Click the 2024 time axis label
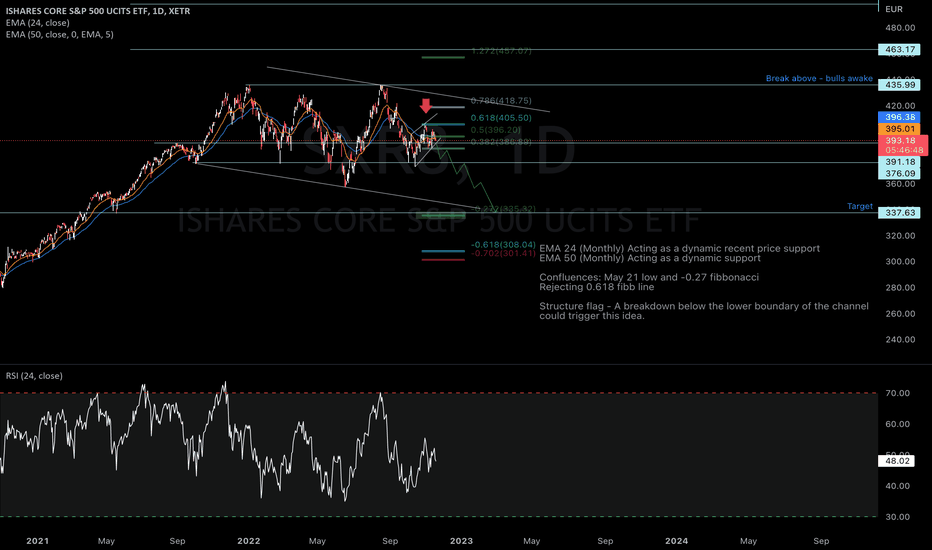 (x=676, y=540)
